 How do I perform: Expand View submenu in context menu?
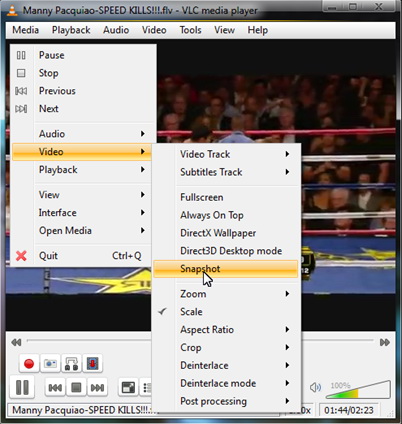pyautogui.click(x=82, y=195)
